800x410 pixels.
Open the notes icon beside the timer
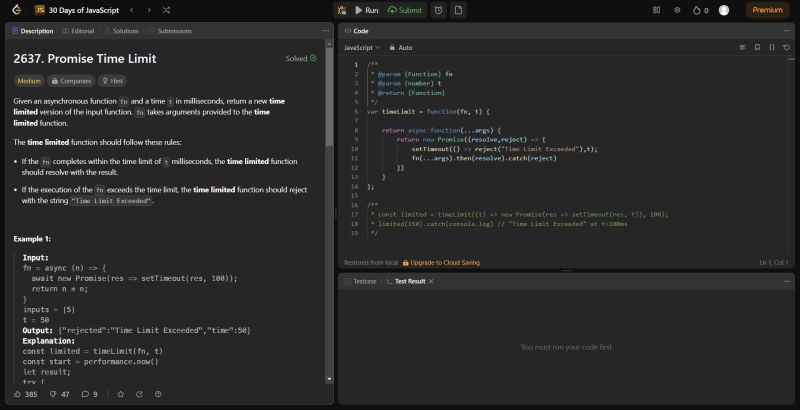click(459, 10)
